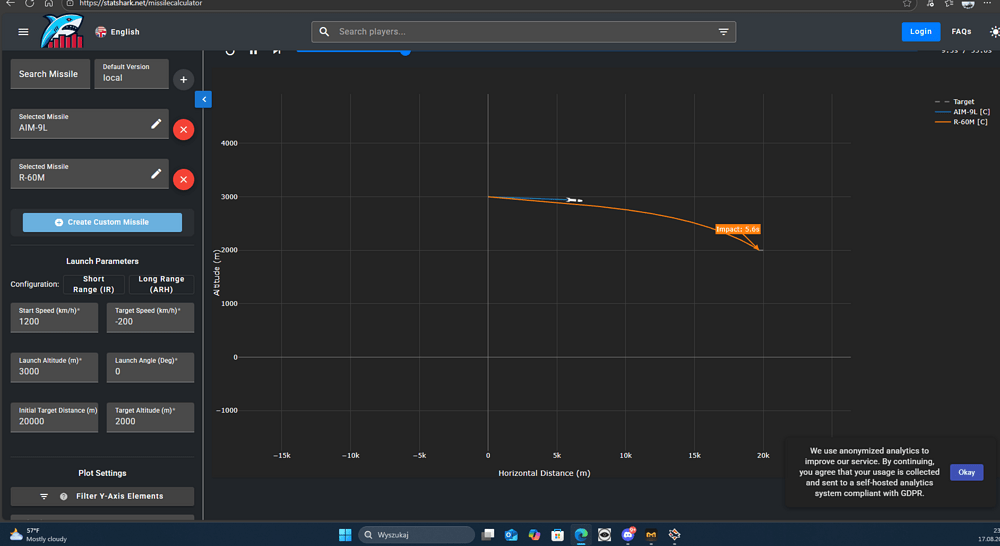The height and width of the screenshot is (546, 1000).
Task: Click the Horizontal Distance (m) axis title
Action: point(544,473)
